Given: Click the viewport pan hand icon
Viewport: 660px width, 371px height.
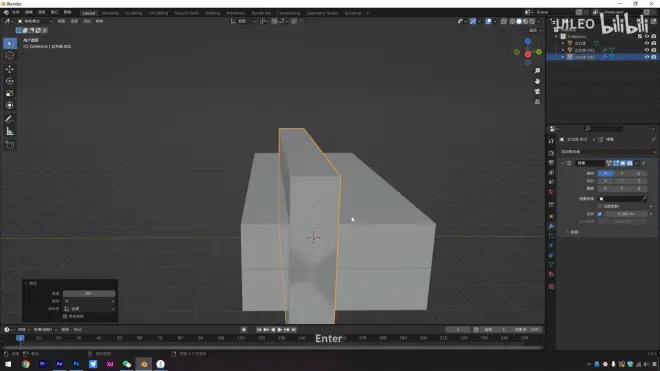Looking at the screenshot, I should (x=537, y=81).
